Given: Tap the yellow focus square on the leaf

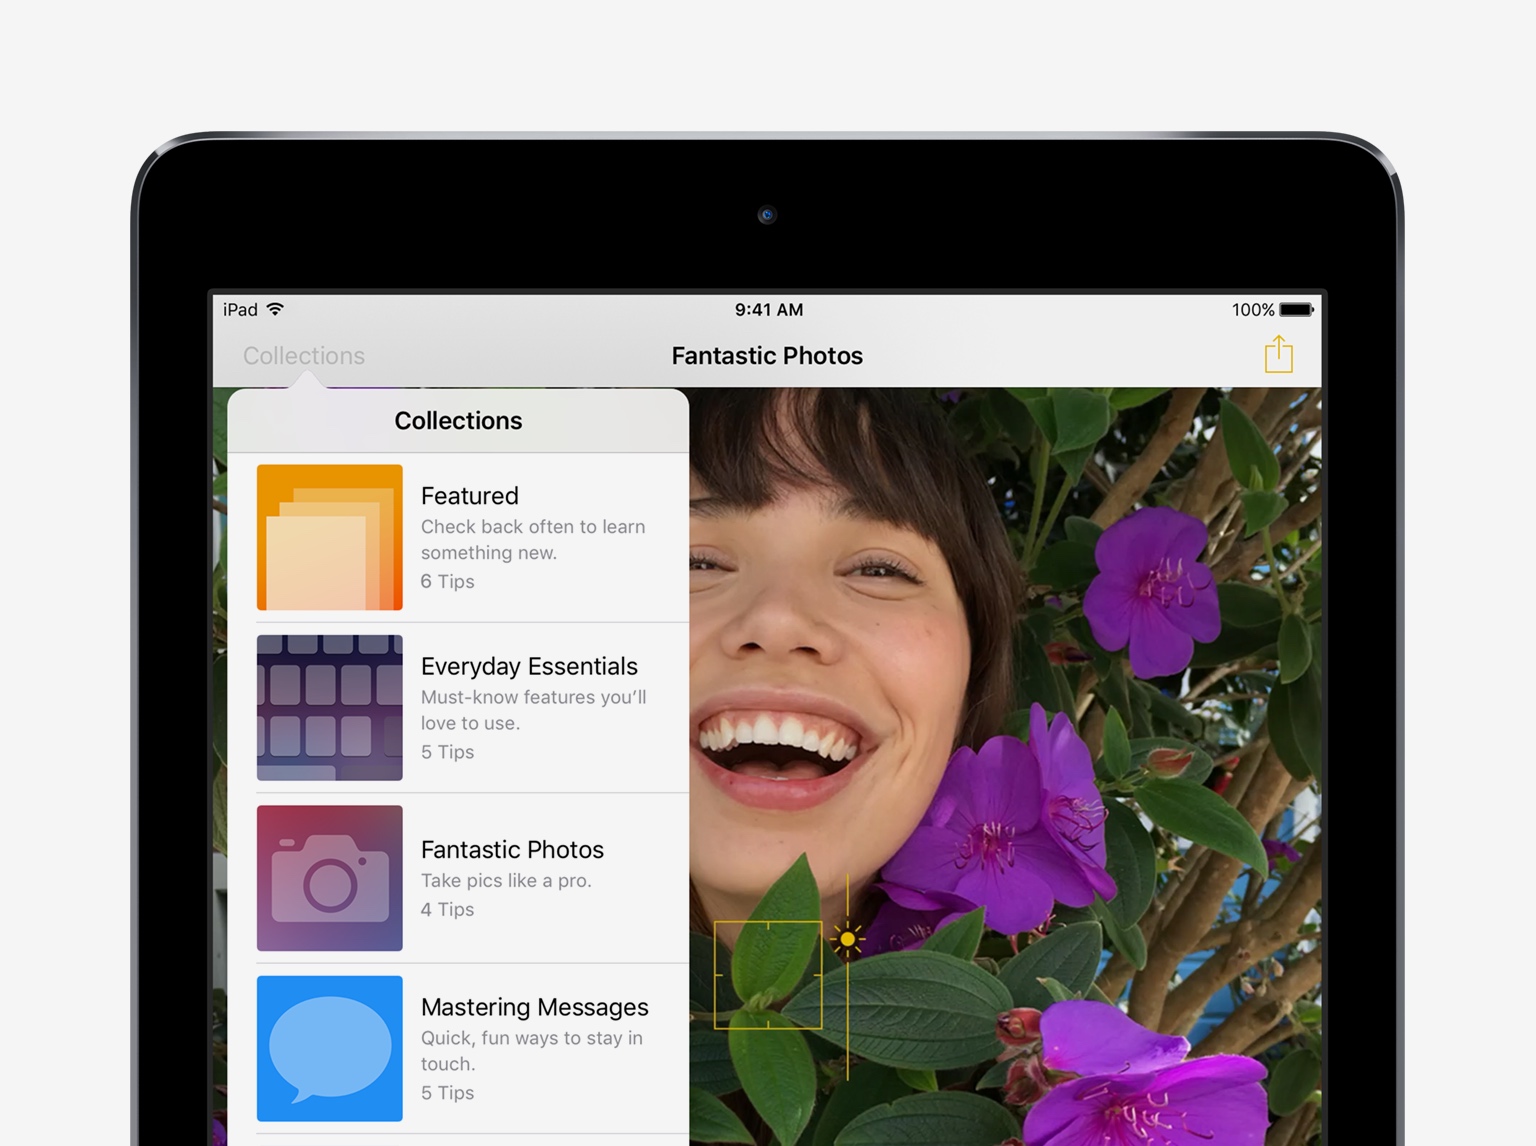Looking at the screenshot, I should (768, 975).
